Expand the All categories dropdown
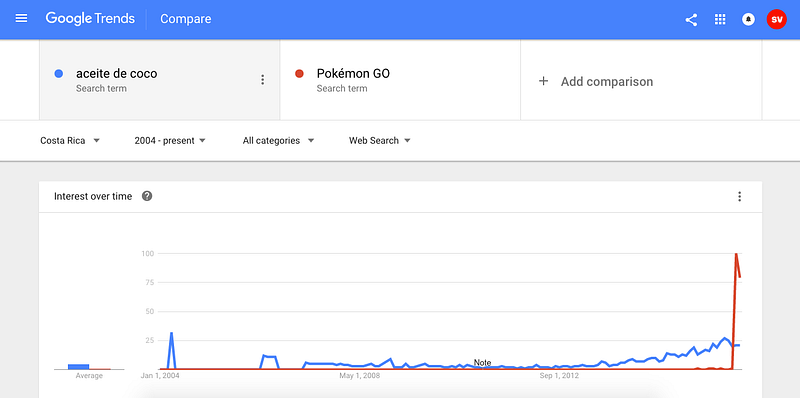Screen dimensions: 800x398 click(278, 141)
